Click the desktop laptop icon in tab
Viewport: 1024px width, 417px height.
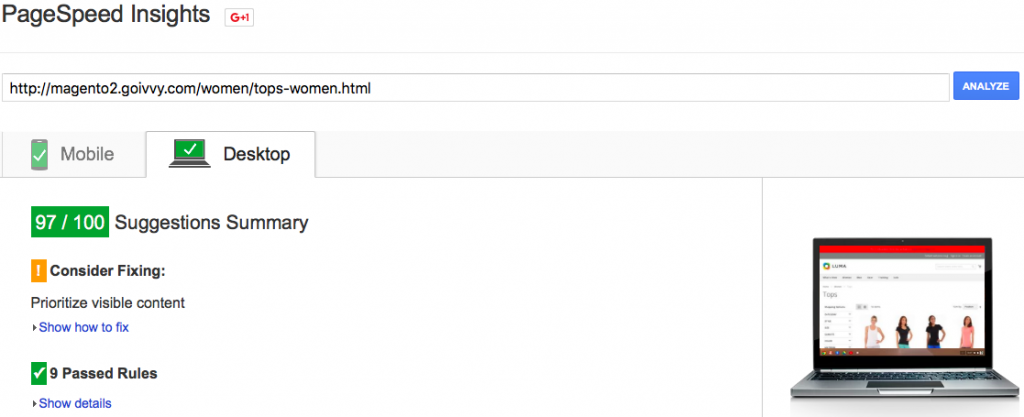pyautogui.click(x=189, y=153)
